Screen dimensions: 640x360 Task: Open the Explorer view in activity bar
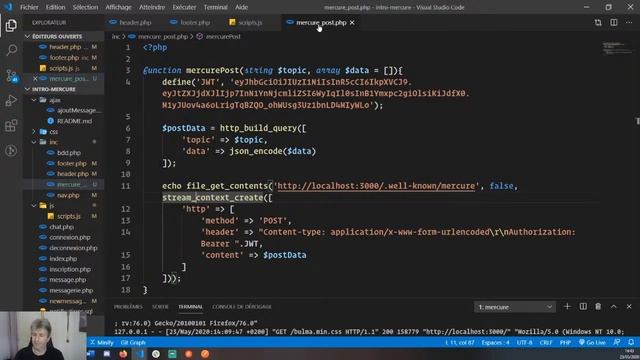pyautogui.click(x=11, y=25)
